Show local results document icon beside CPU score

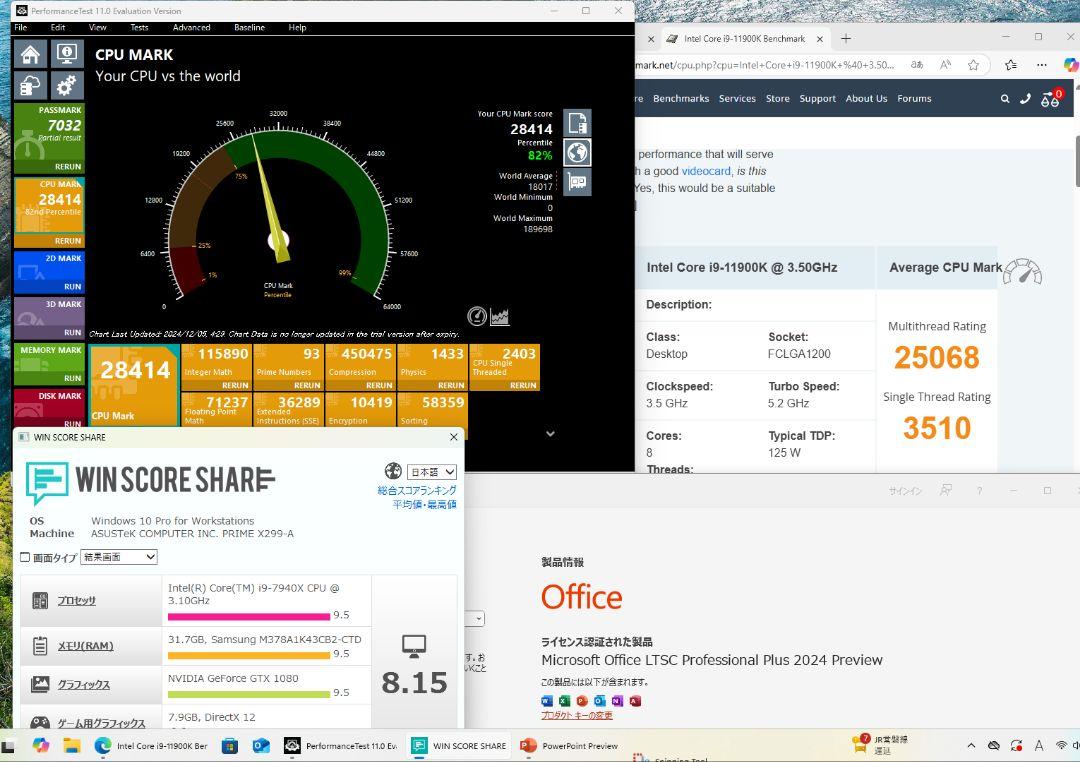coord(577,123)
